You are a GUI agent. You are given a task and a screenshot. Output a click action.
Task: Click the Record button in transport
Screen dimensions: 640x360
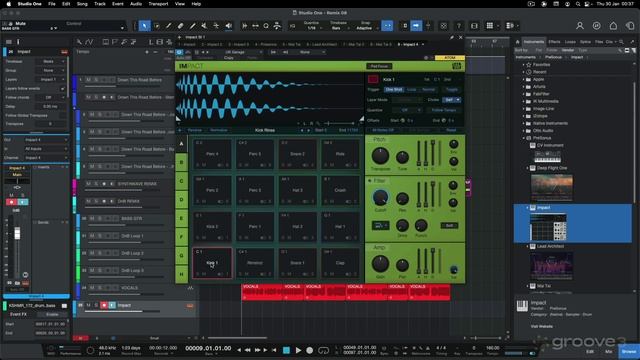coord(310,350)
